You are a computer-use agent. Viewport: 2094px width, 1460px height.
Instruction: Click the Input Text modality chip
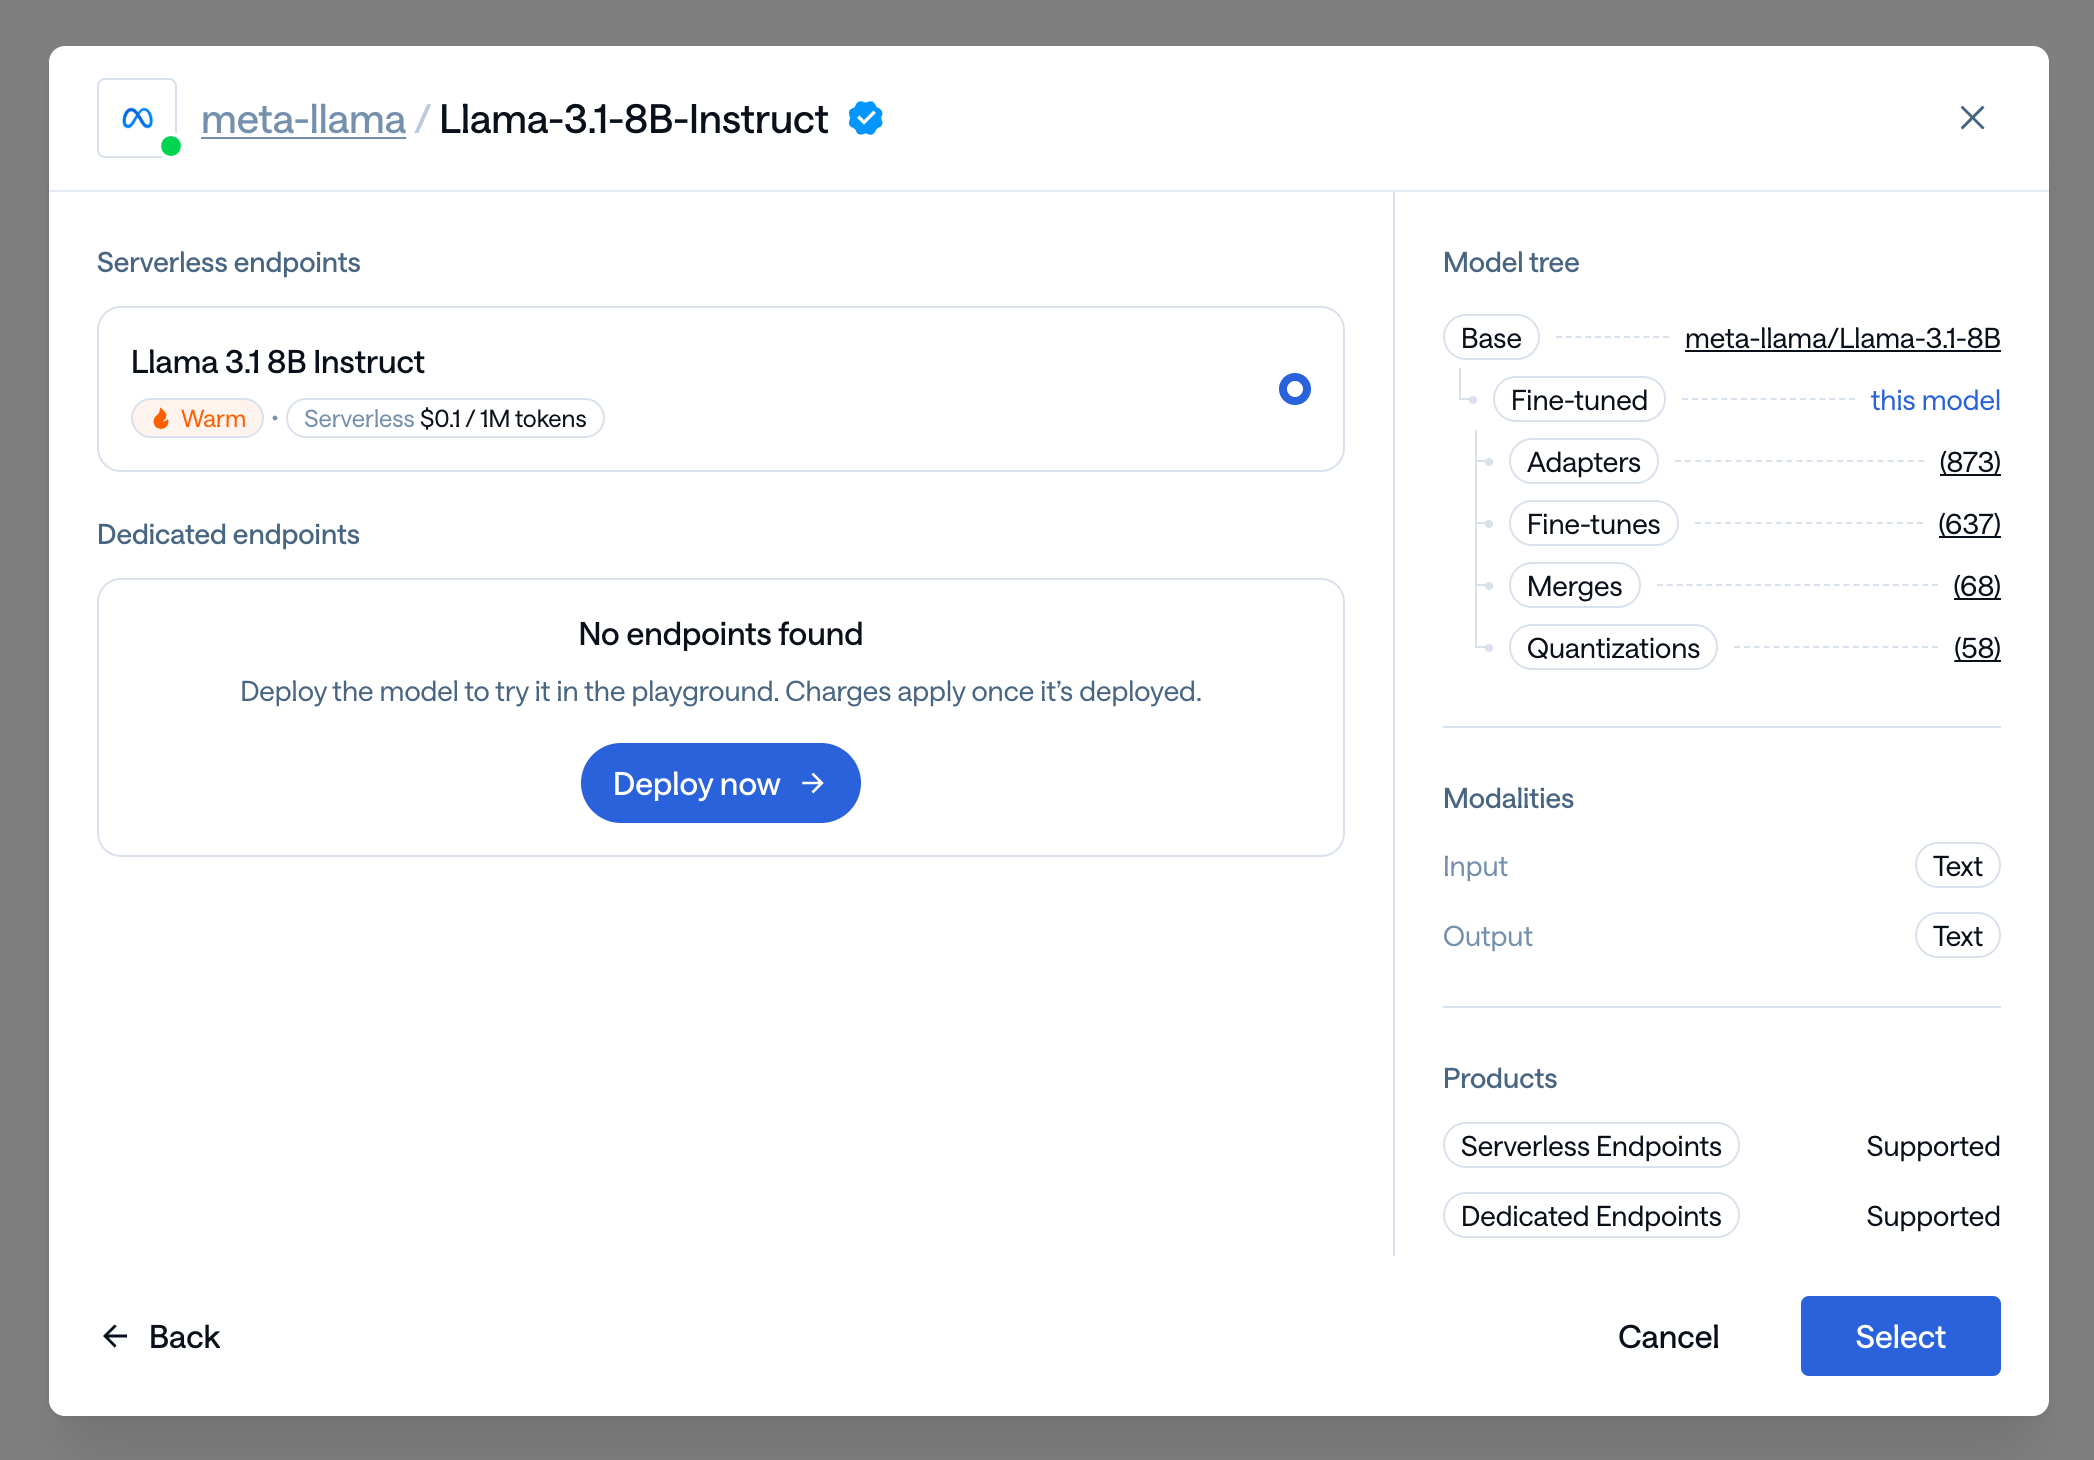point(1956,865)
